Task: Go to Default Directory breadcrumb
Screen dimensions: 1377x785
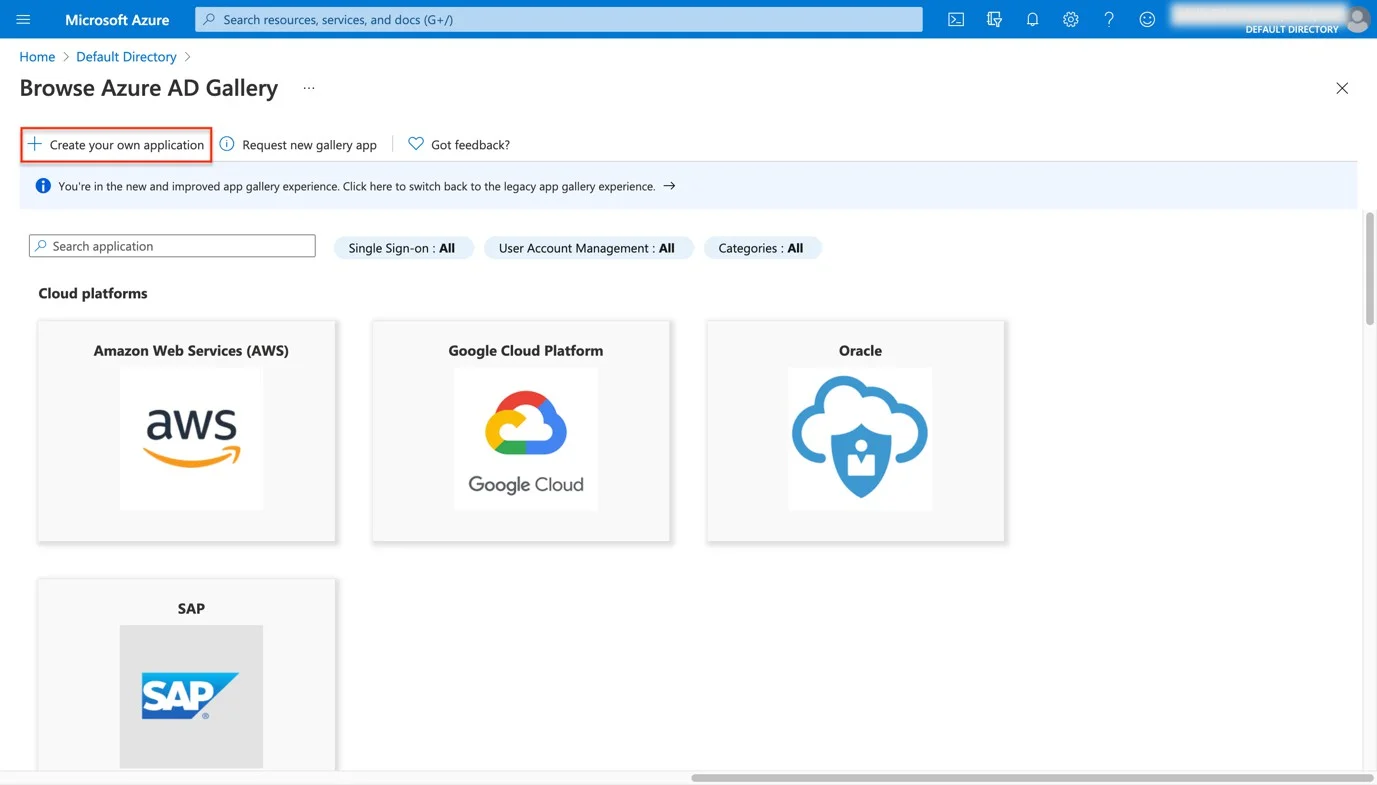Action: pyautogui.click(x=126, y=57)
